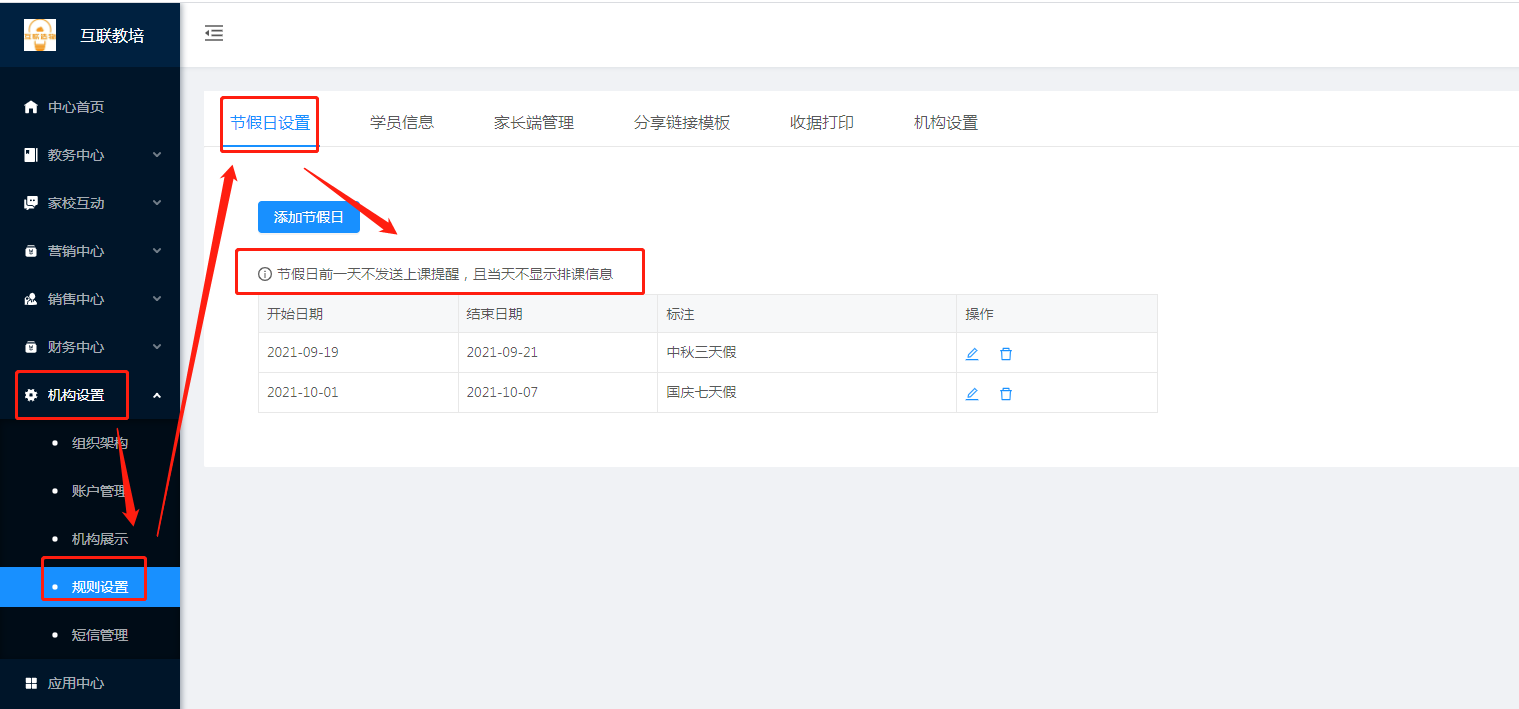Switch to the 学员信息 tab
The width and height of the screenshot is (1519, 709).
click(x=402, y=123)
